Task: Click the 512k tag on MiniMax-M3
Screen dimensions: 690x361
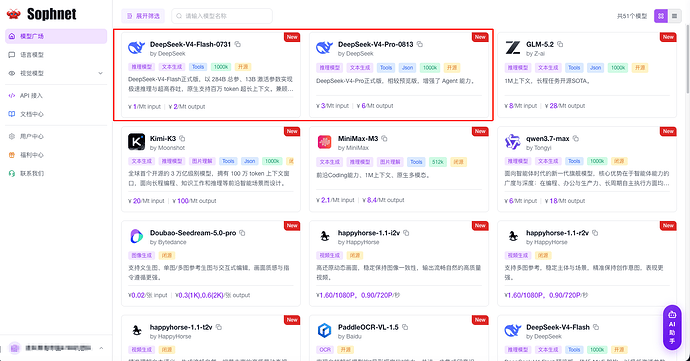Action: tap(437, 162)
